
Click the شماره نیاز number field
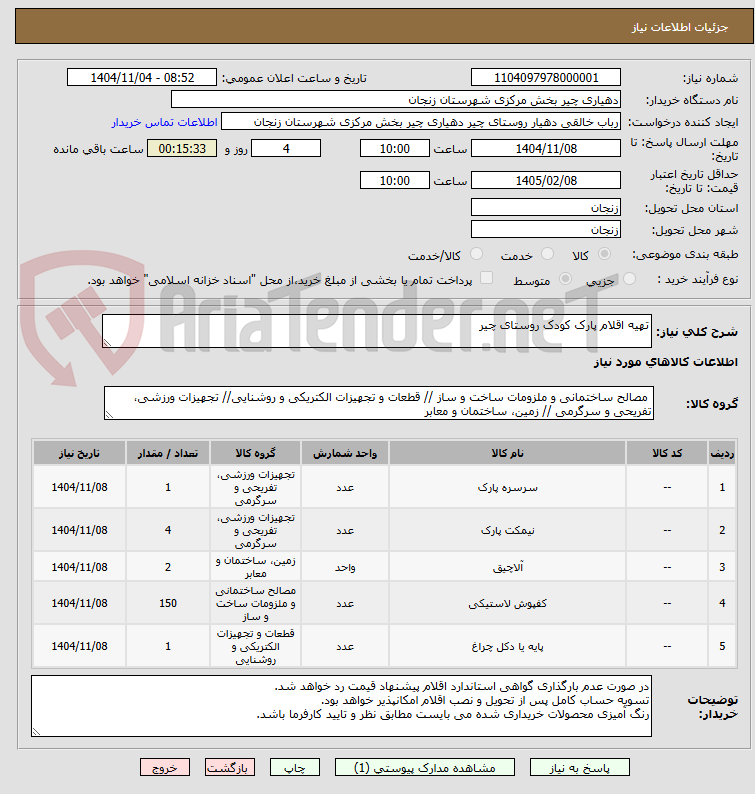tap(546, 77)
